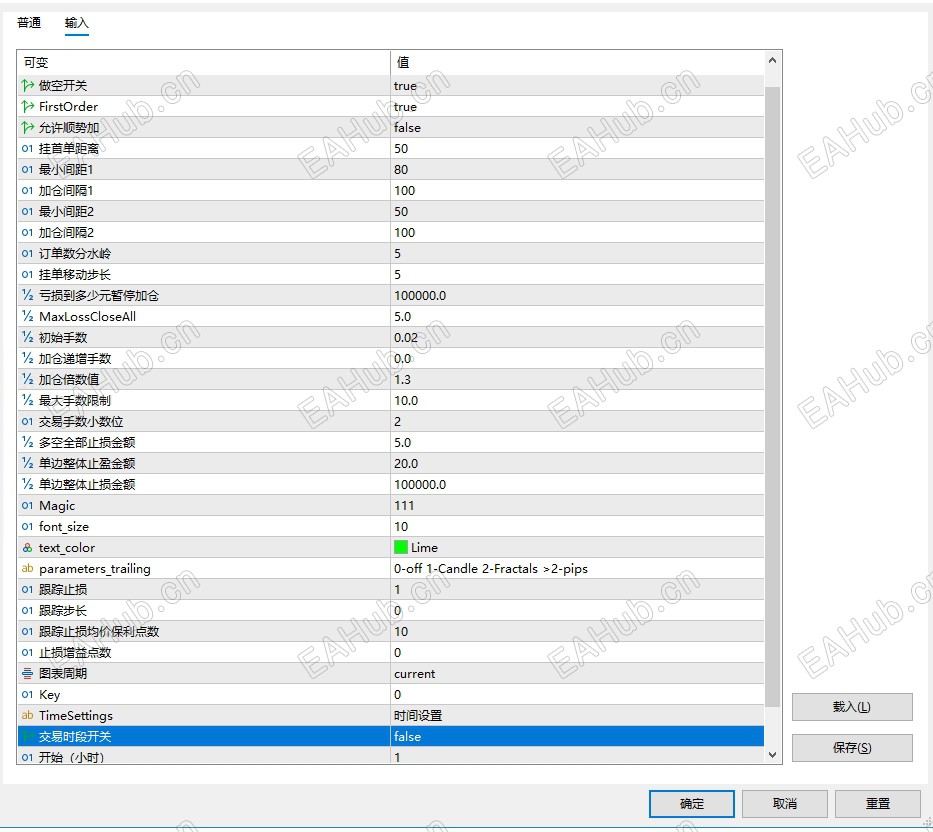
Task: Click the color icon beside text_color
Action: [27, 548]
